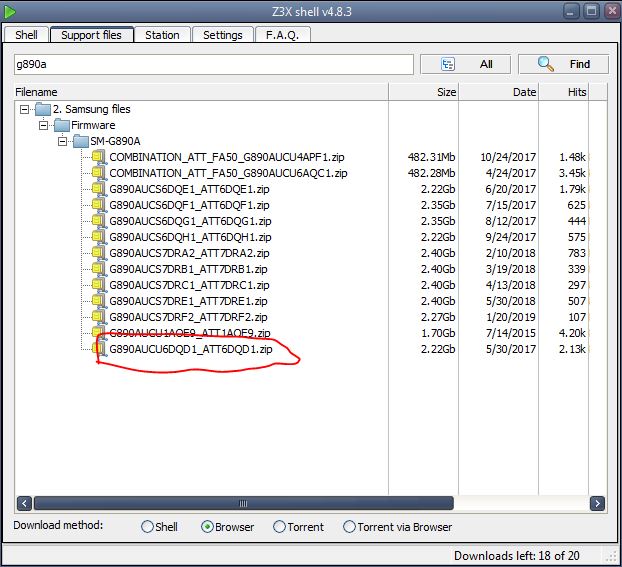Click the green Z3X play icon in title bar
The width and height of the screenshot is (622, 567).
pos(9,12)
